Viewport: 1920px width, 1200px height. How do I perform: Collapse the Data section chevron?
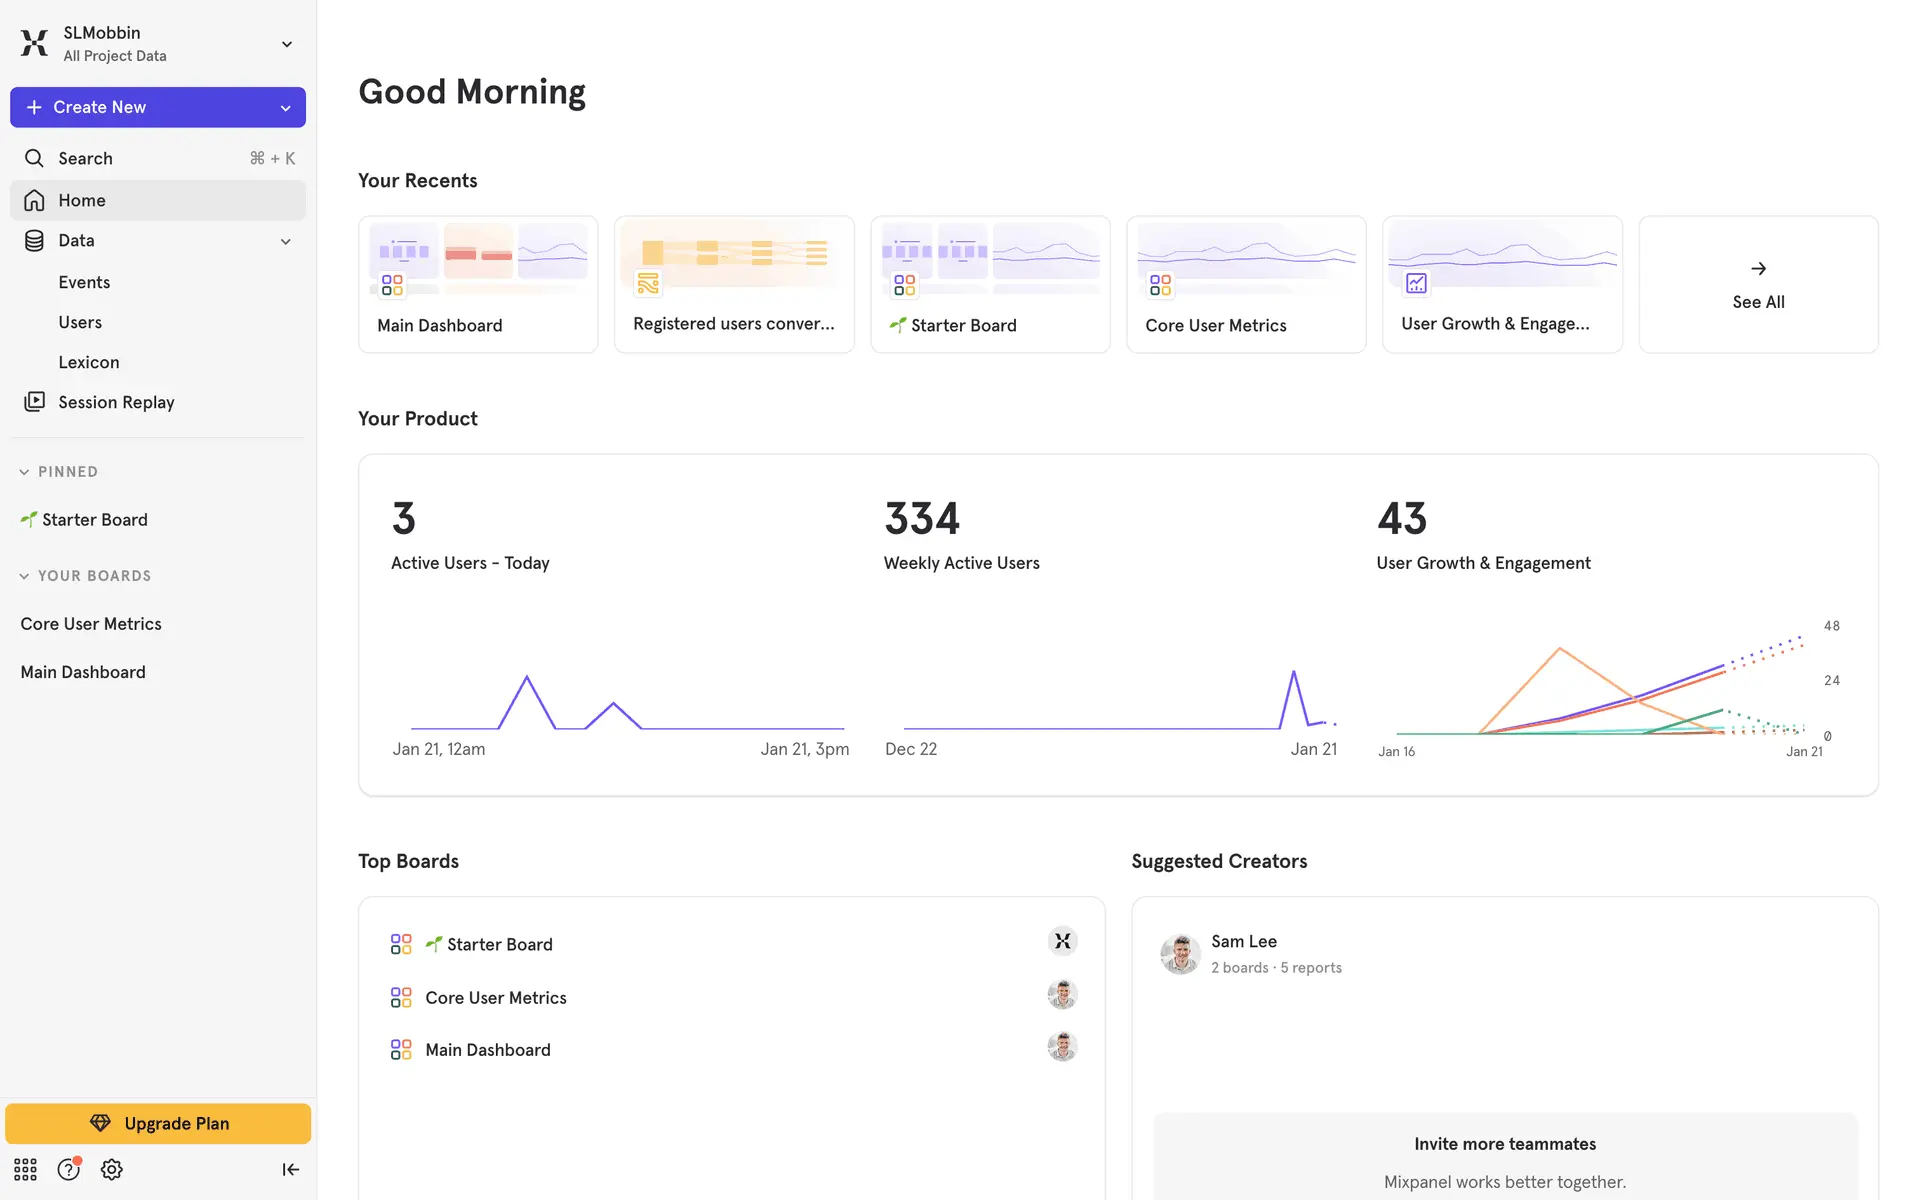pyautogui.click(x=286, y=241)
